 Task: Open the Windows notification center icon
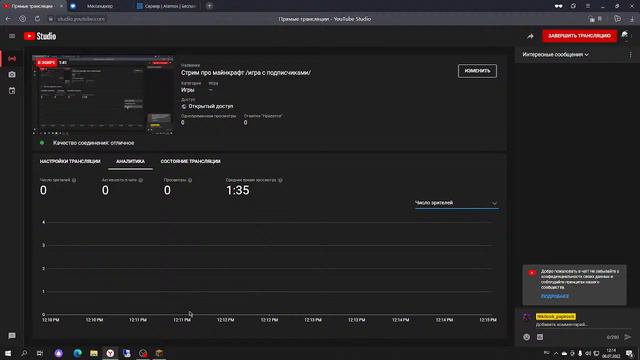click(x=629, y=353)
